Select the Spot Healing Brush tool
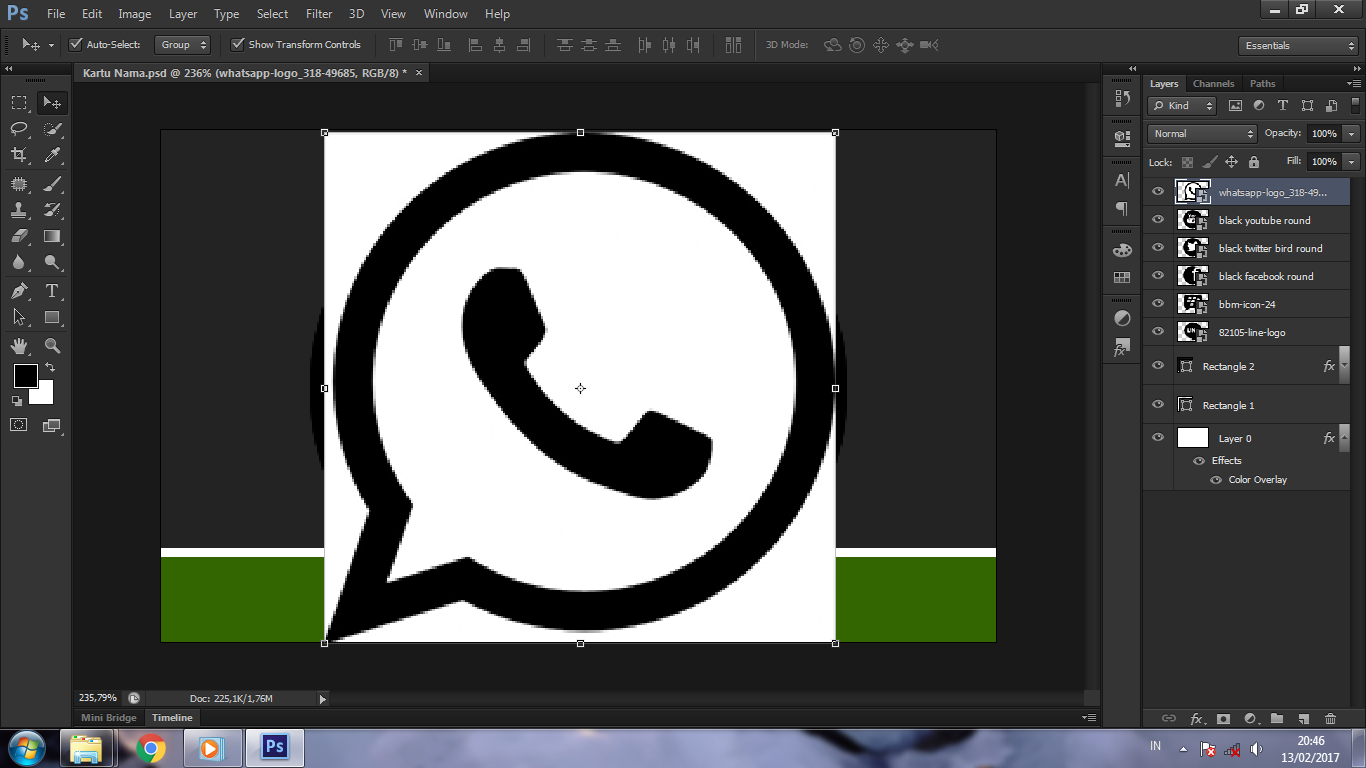Image resolution: width=1366 pixels, height=768 pixels. [19, 183]
